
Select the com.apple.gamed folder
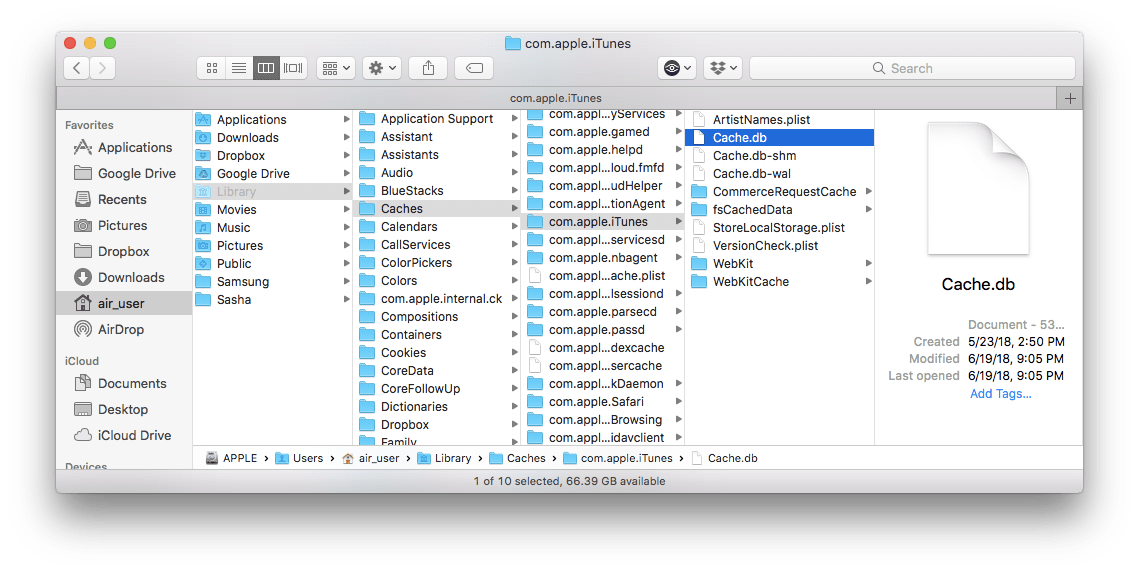pos(604,132)
